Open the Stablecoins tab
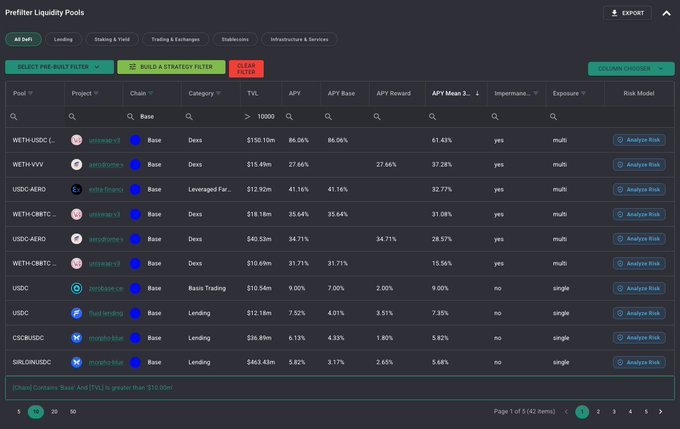The image size is (680, 429). (x=235, y=39)
